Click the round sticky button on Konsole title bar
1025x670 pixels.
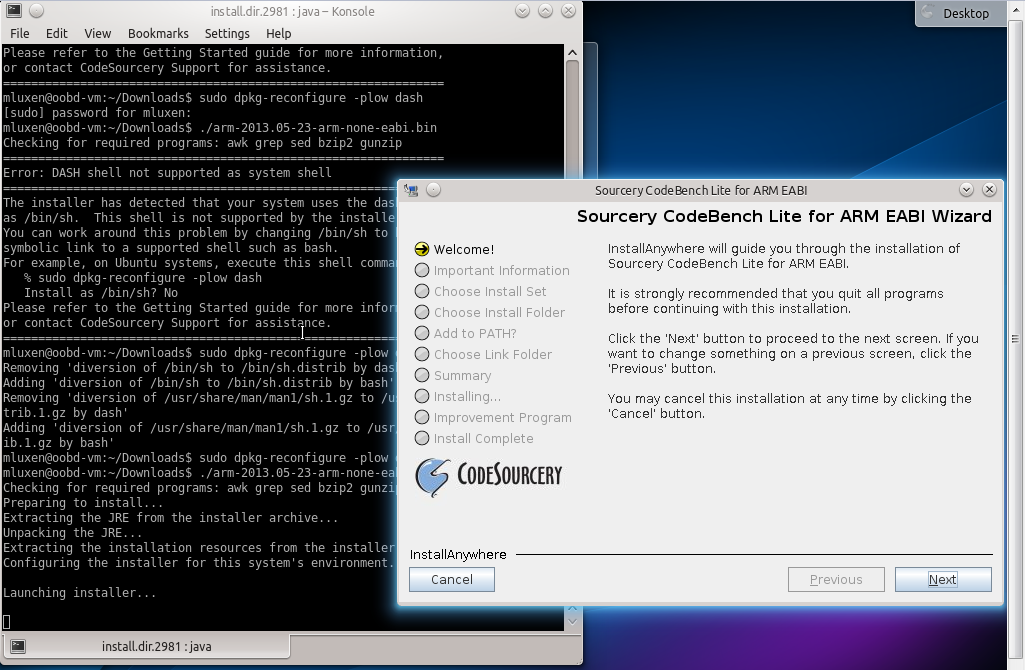tap(36, 11)
